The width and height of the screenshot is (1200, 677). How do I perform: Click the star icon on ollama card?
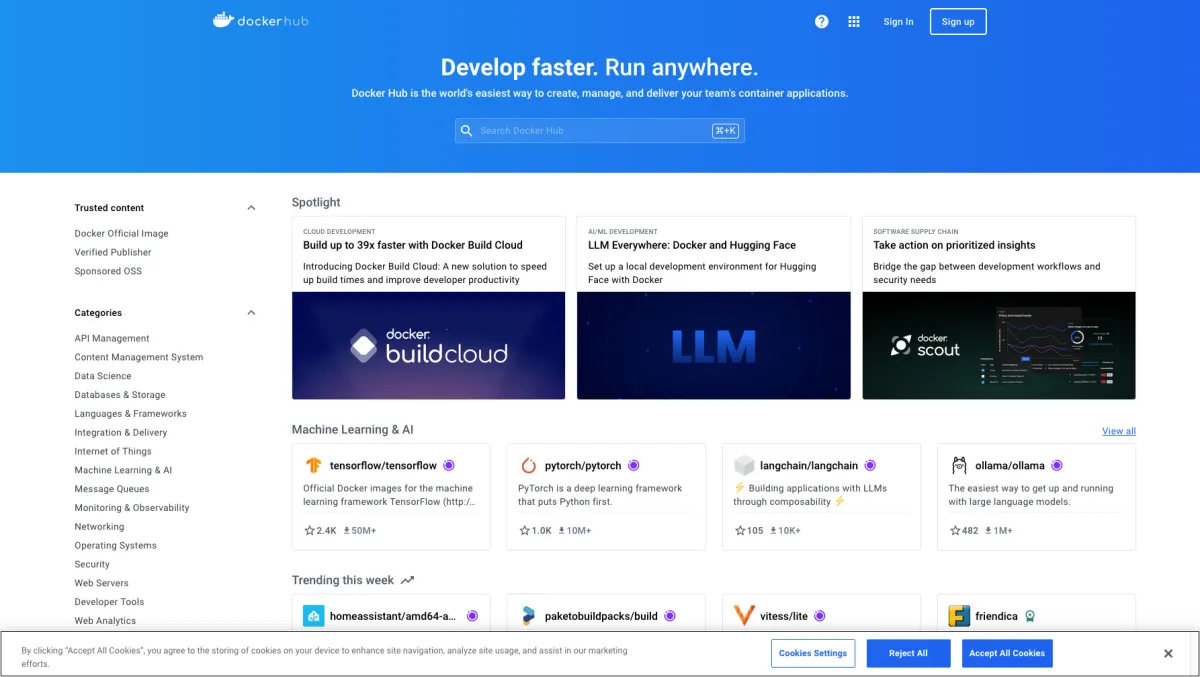pyautogui.click(x=955, y=531)
